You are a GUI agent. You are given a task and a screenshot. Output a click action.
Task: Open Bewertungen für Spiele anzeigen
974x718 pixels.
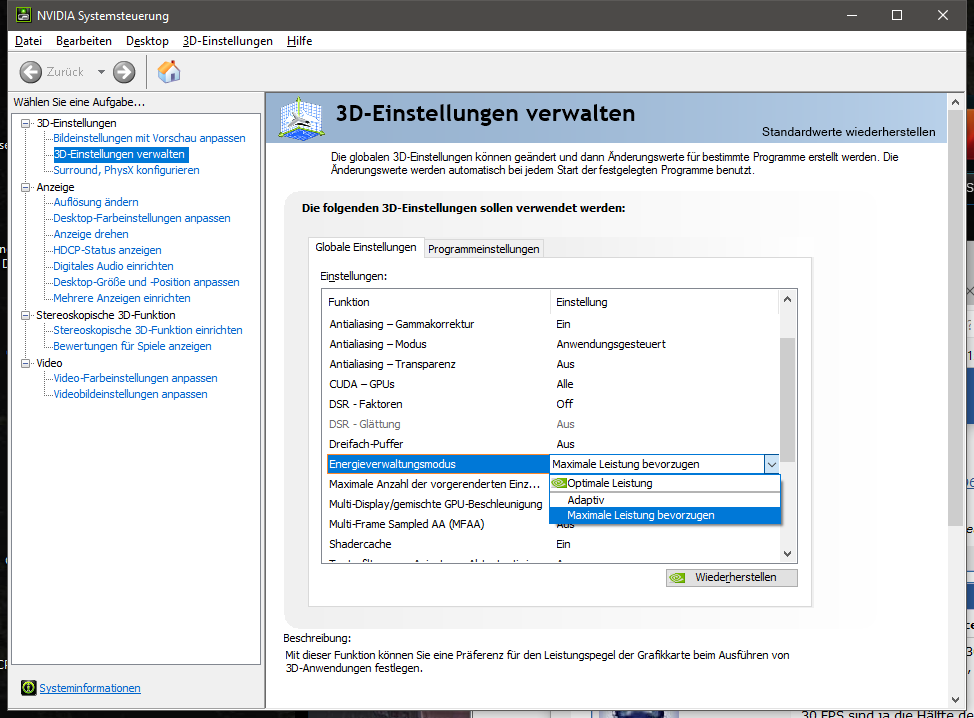coord(132,346)
